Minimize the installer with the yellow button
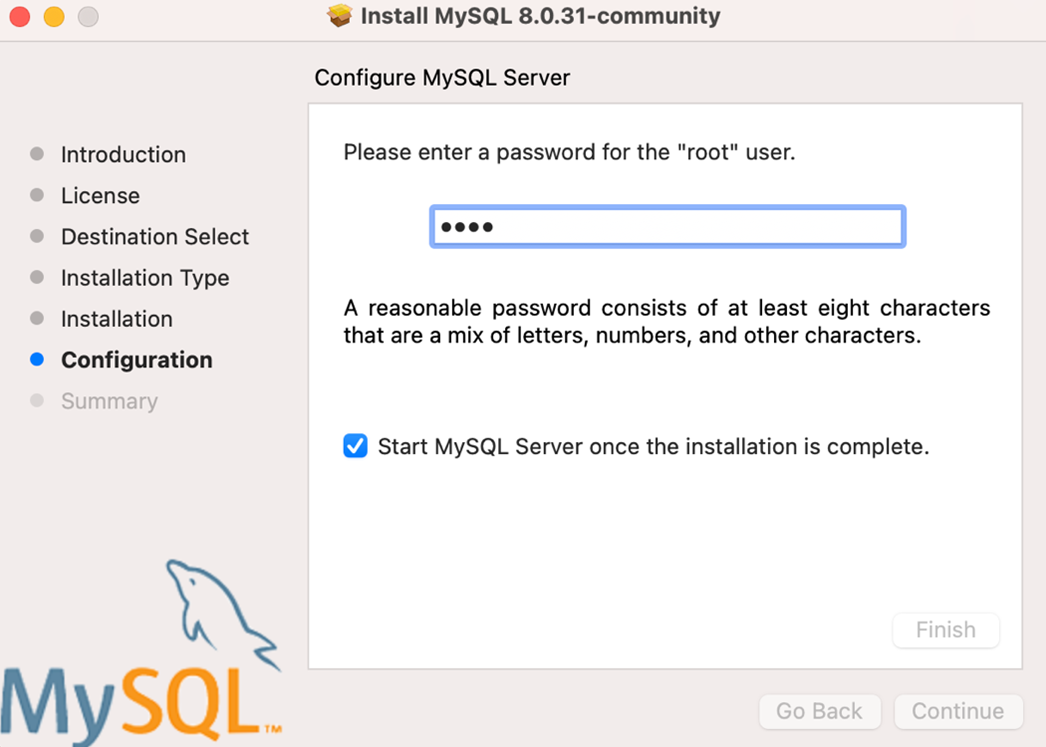1046x747 pixels. coord(54,17)
